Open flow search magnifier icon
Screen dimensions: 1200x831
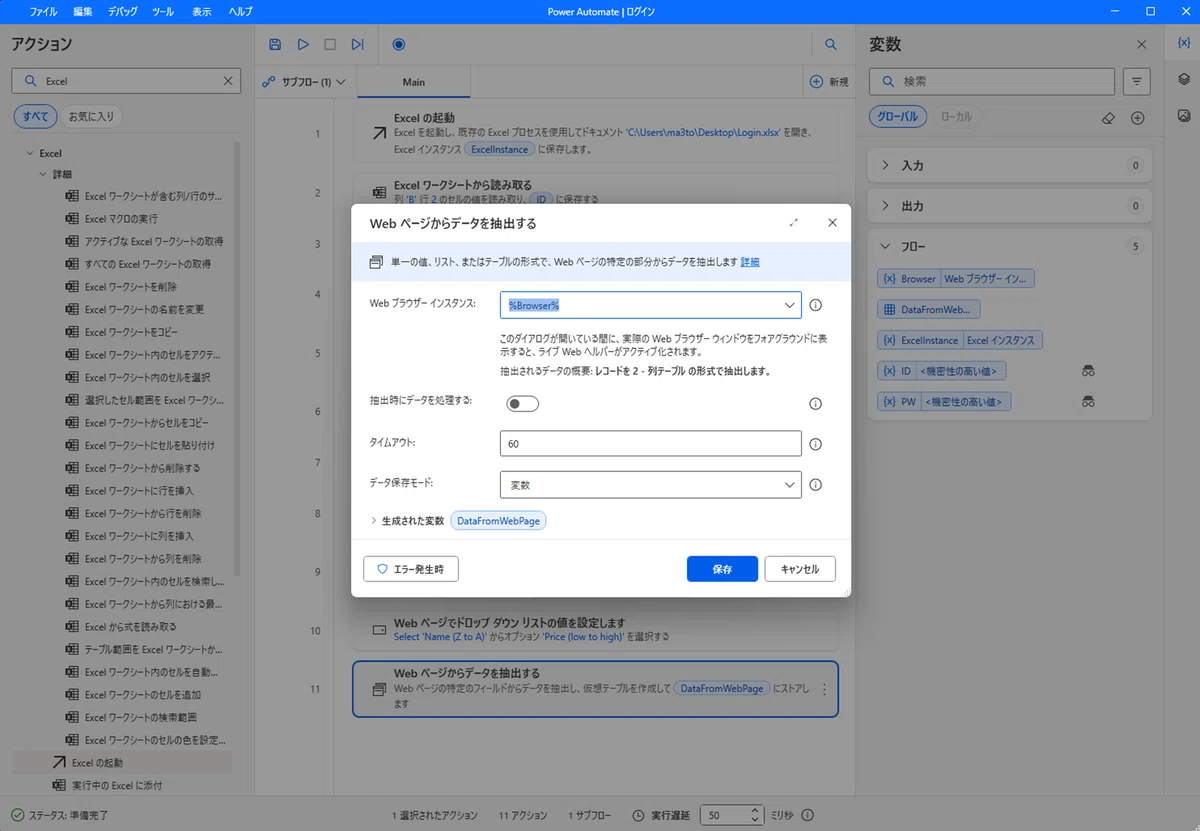(831, 44)
